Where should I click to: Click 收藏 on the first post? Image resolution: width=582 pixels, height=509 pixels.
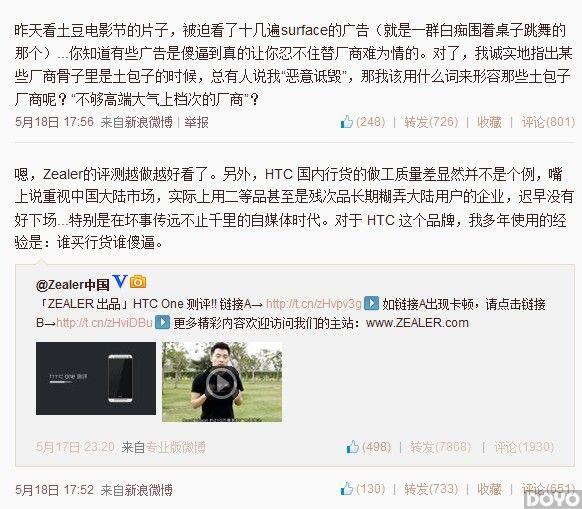[489, 122]
